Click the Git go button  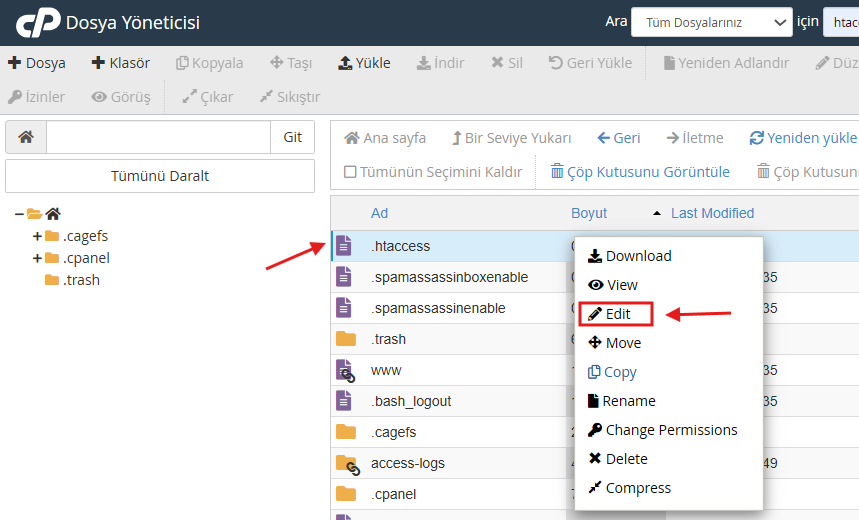pos(292,138)
